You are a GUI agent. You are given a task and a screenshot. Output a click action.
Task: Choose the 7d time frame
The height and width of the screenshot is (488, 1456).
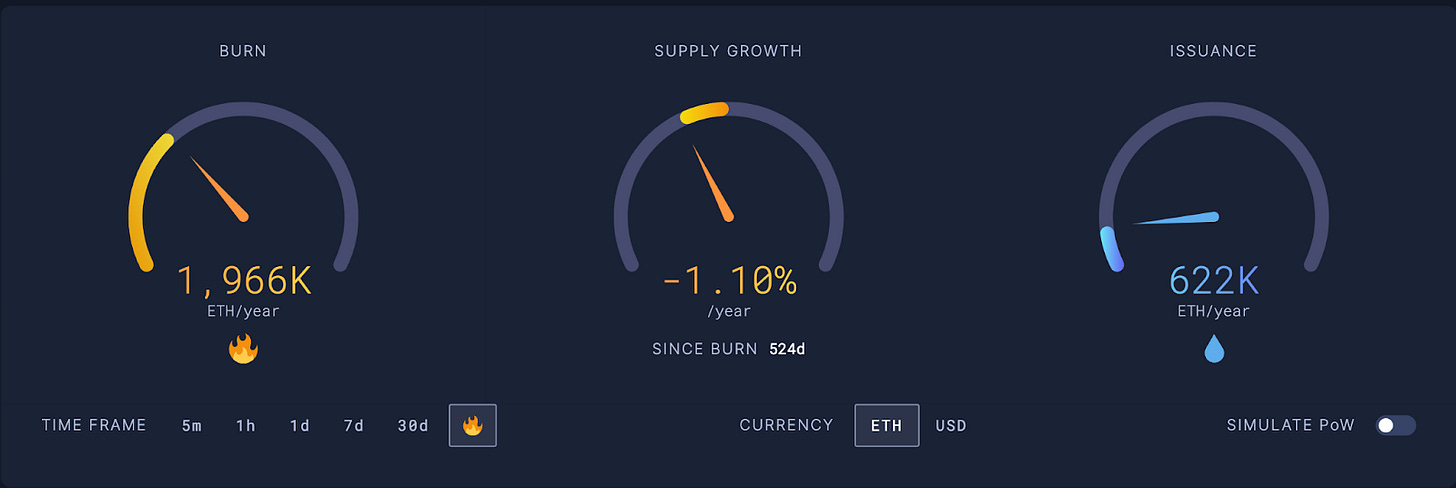[x=354, y=425]
